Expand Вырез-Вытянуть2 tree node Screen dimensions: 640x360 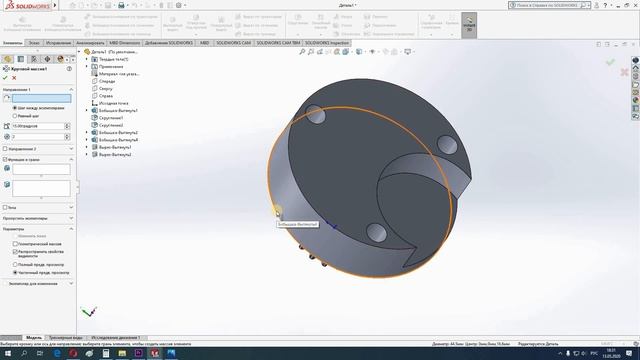(x=87, y=155)
